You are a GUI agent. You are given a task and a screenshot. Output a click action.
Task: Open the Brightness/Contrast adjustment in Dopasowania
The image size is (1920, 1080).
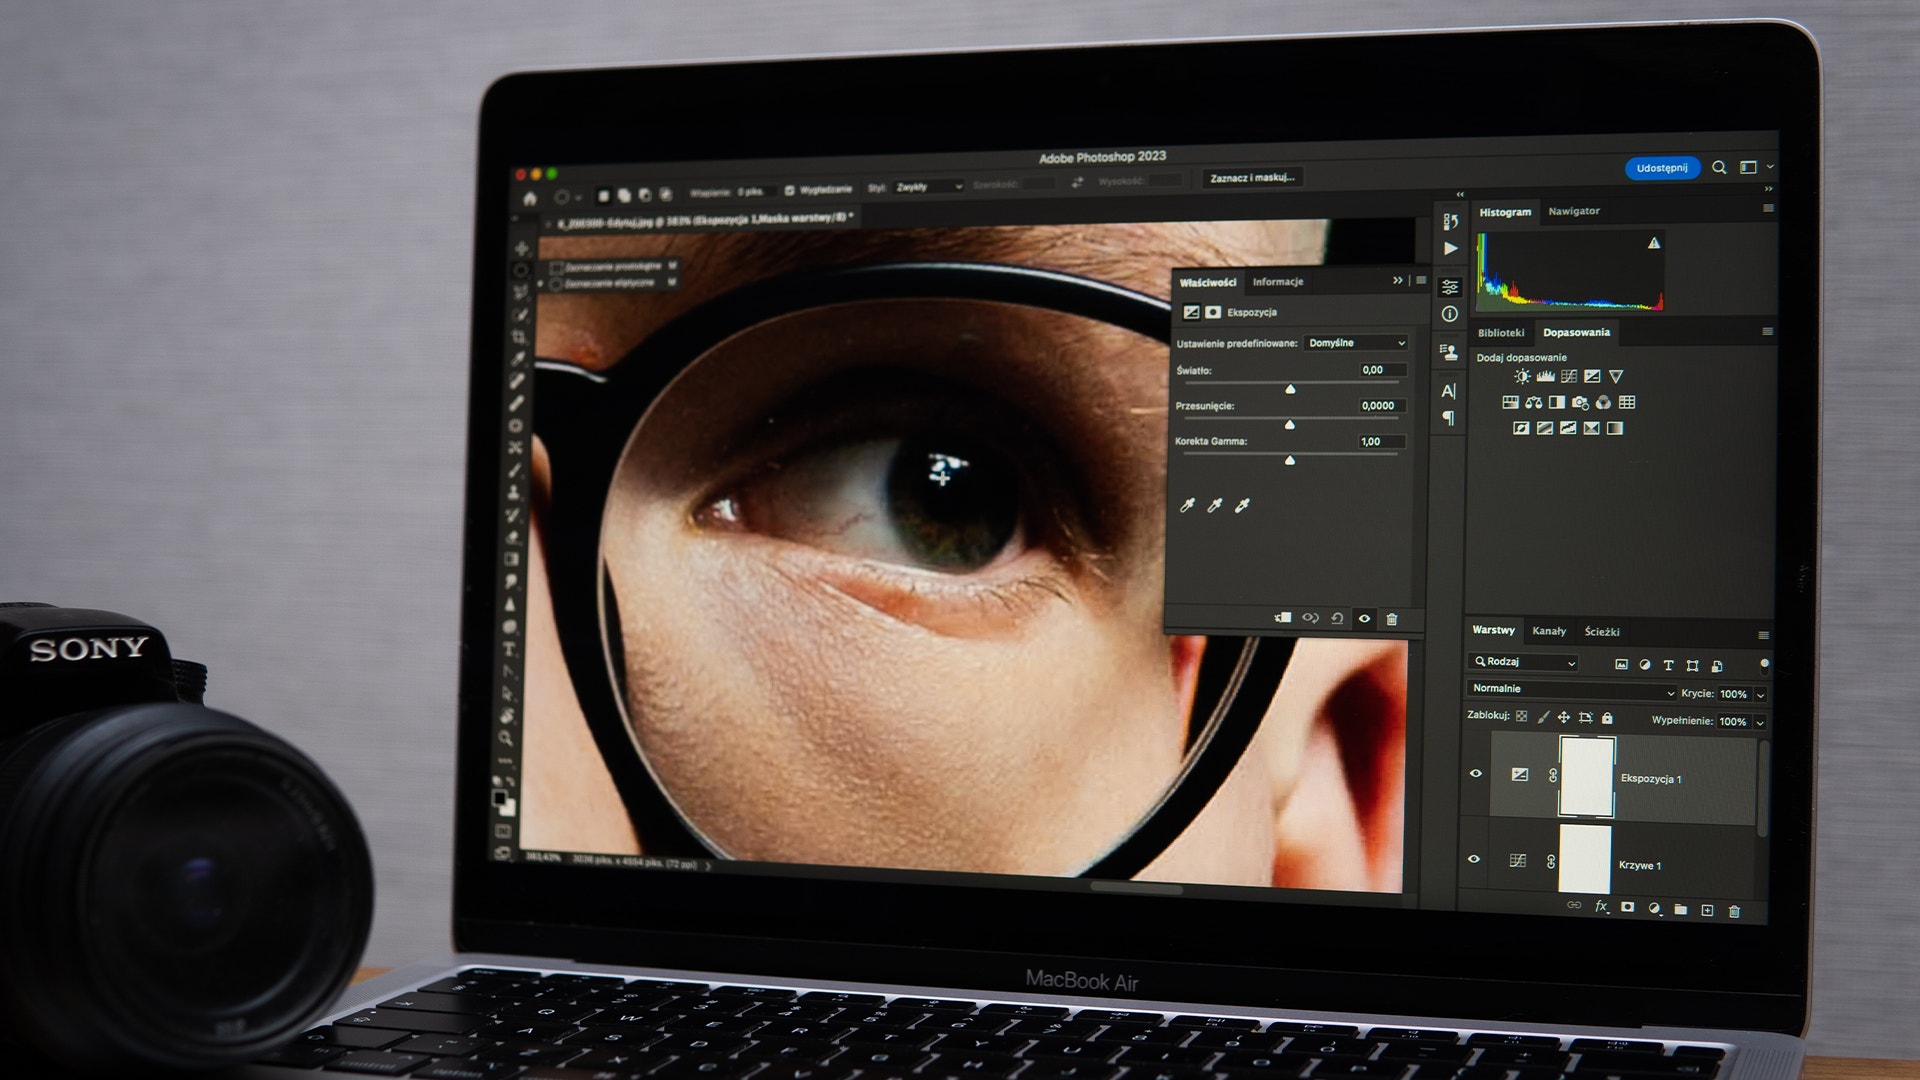(1522, 376)
